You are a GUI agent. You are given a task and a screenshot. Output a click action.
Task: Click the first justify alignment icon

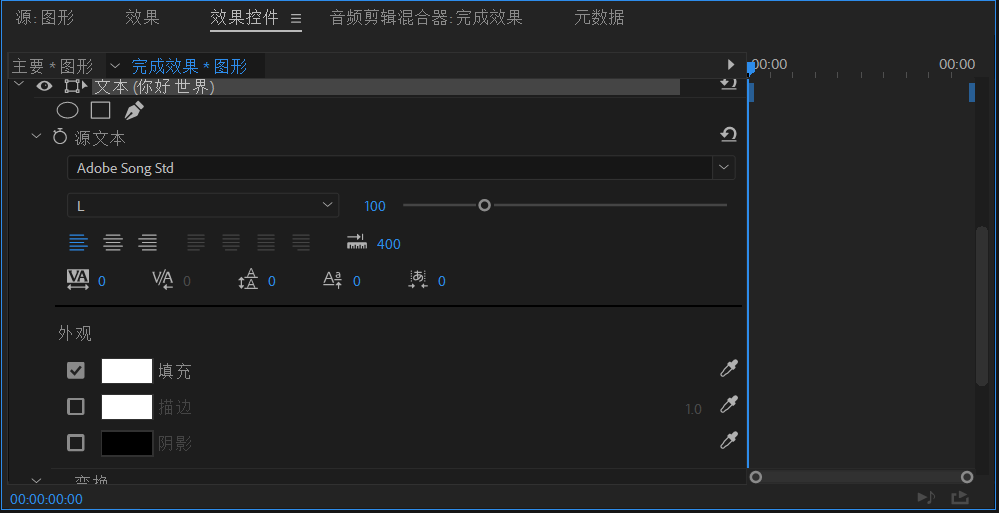click(x=196, y=243)
